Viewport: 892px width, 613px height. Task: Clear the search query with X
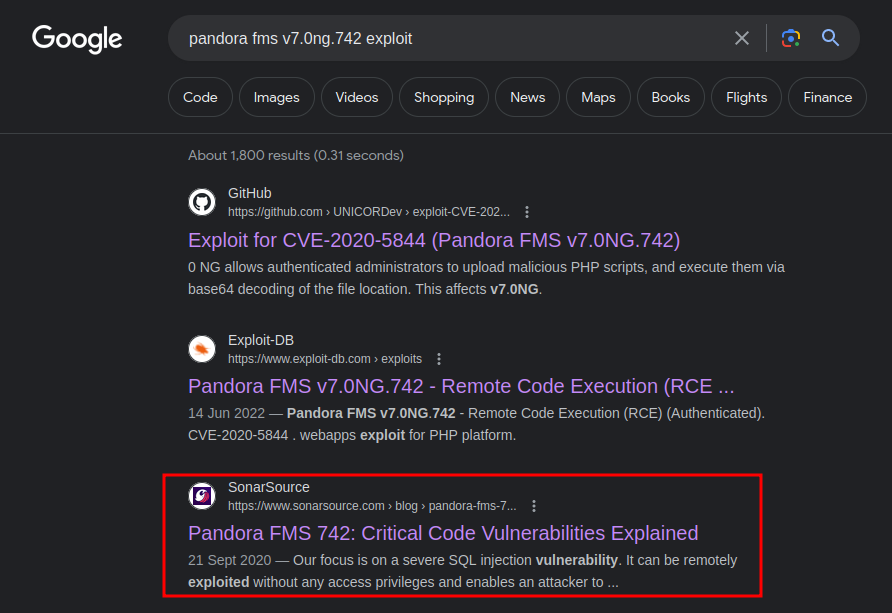pos(742,38)
